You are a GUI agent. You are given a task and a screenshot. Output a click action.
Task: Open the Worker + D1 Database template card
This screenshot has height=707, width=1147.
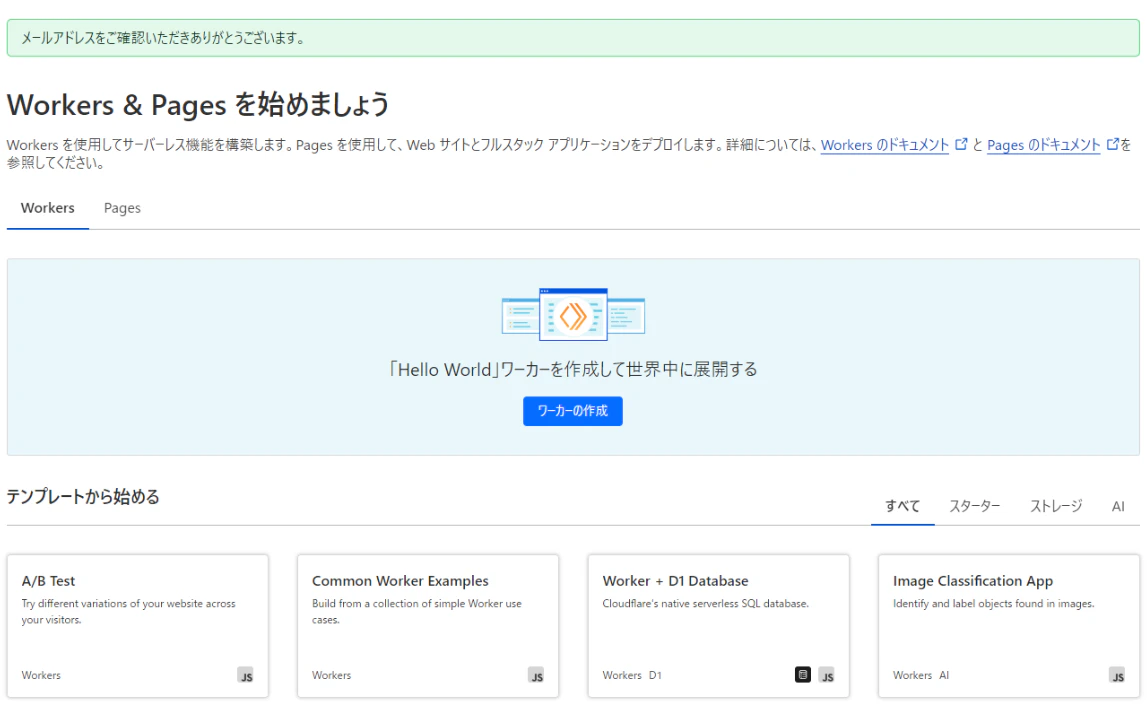tap(718, 626)
